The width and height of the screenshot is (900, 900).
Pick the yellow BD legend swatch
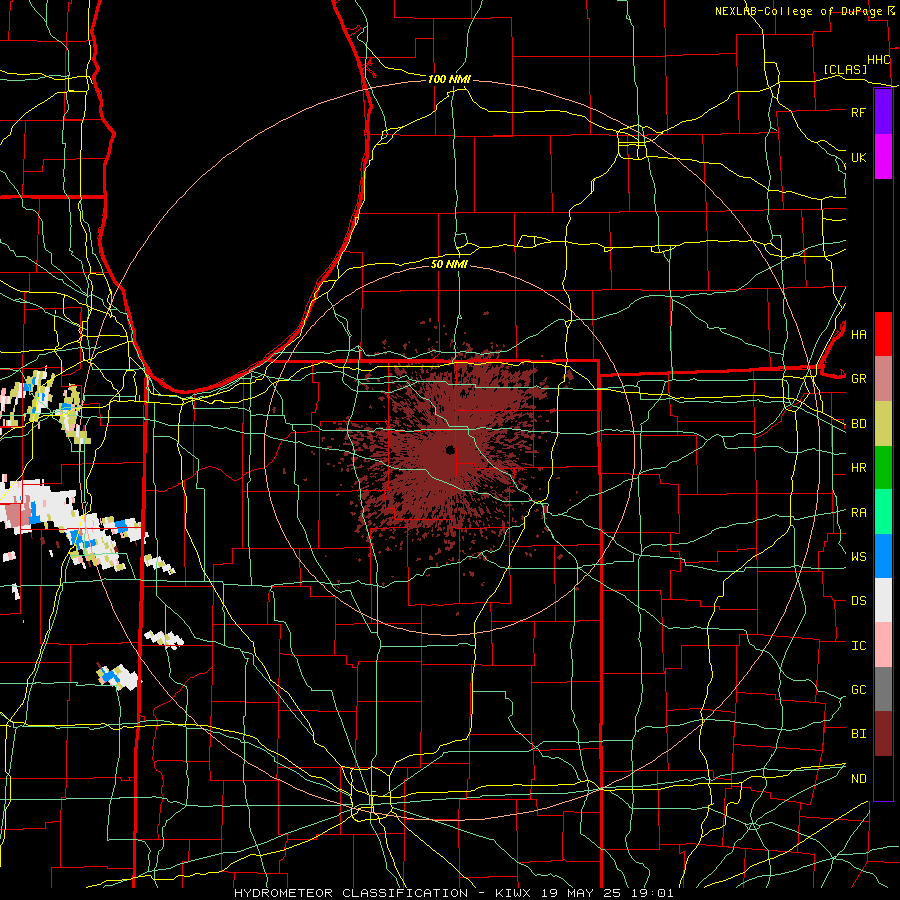[x=883, y=424]
